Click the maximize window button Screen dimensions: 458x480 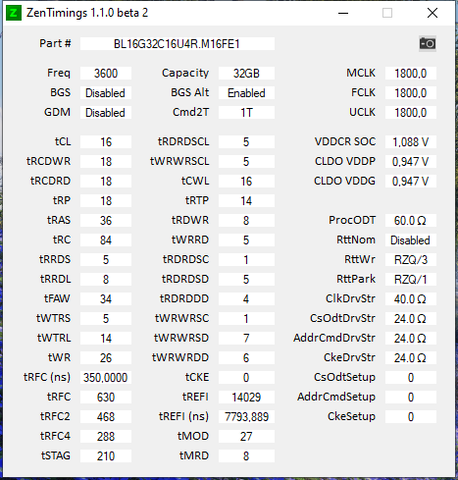(x=387, y=13)
